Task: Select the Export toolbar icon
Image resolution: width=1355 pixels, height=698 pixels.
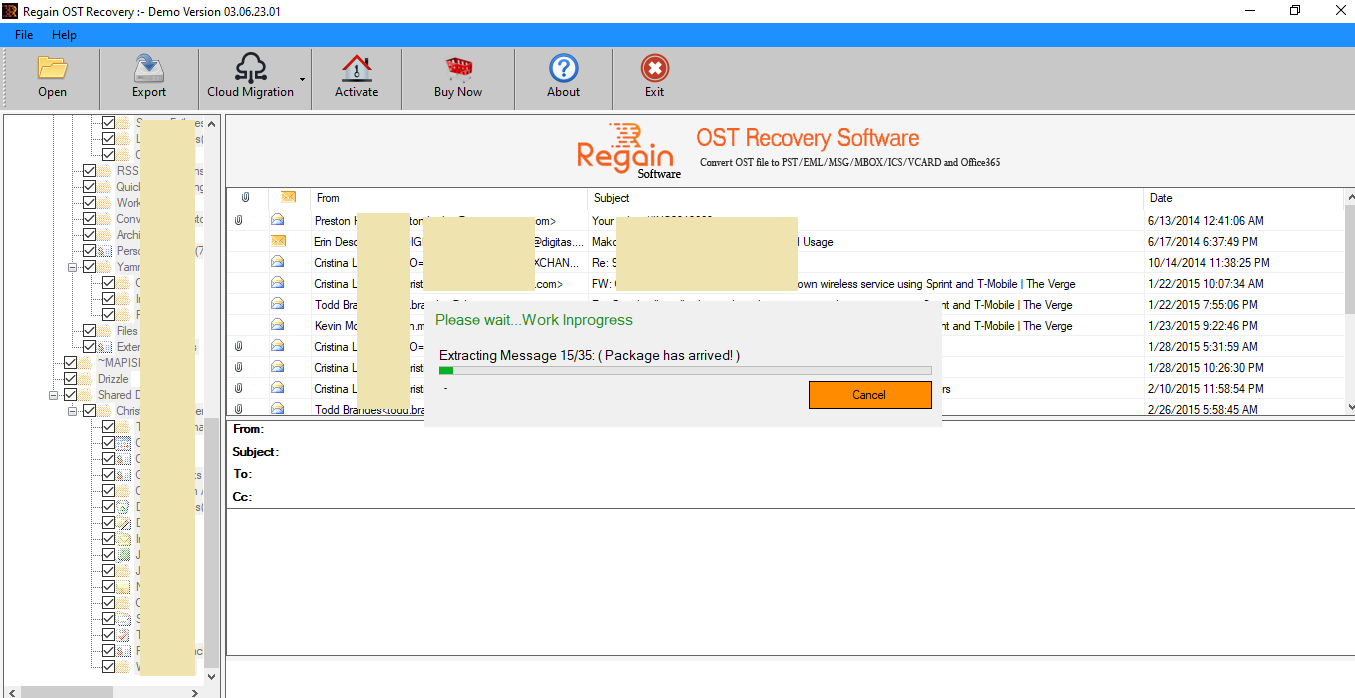Action: pyautogui.click(x=148, y=76)
